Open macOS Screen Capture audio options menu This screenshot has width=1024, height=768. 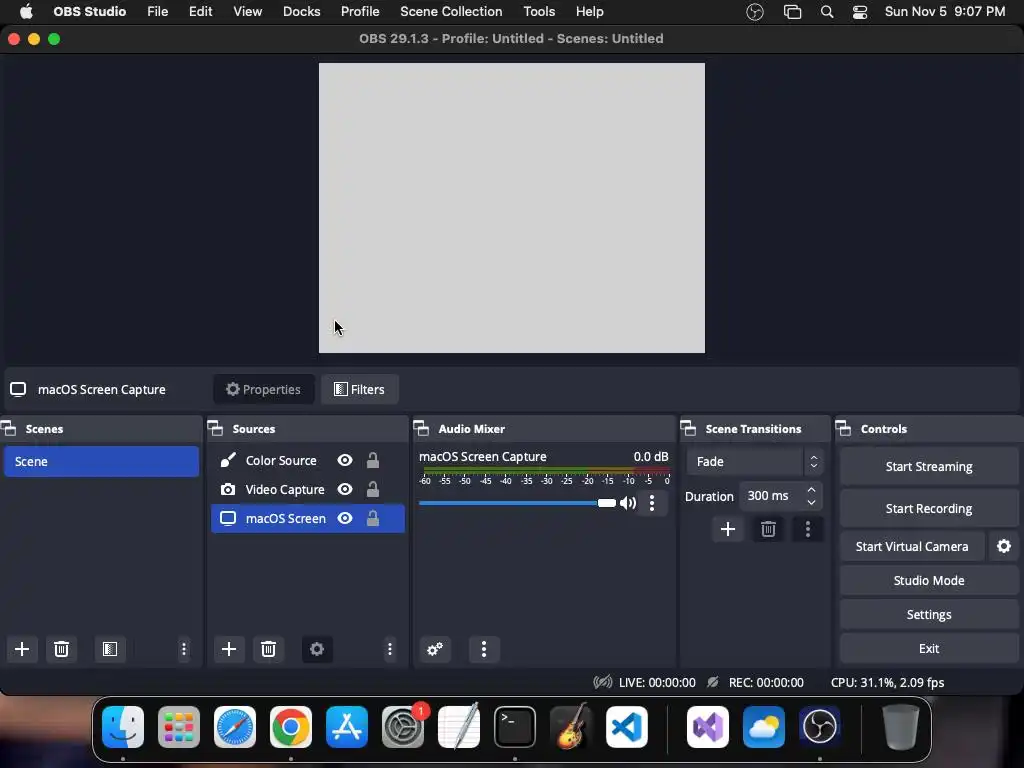pos(652,503)
